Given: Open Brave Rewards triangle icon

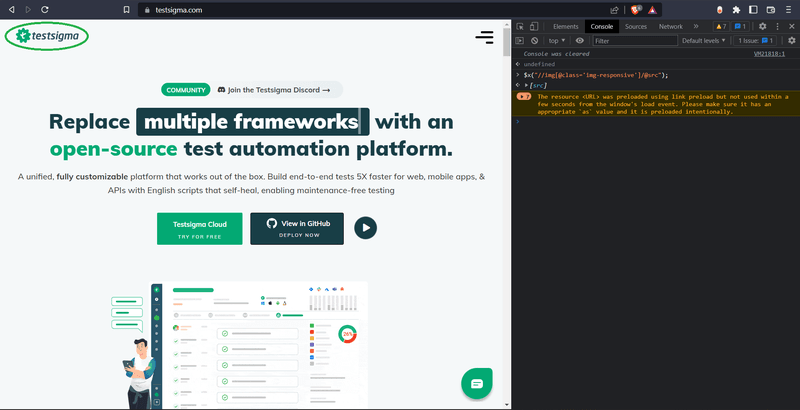Looking at the screenshot, I should (652, 10).
